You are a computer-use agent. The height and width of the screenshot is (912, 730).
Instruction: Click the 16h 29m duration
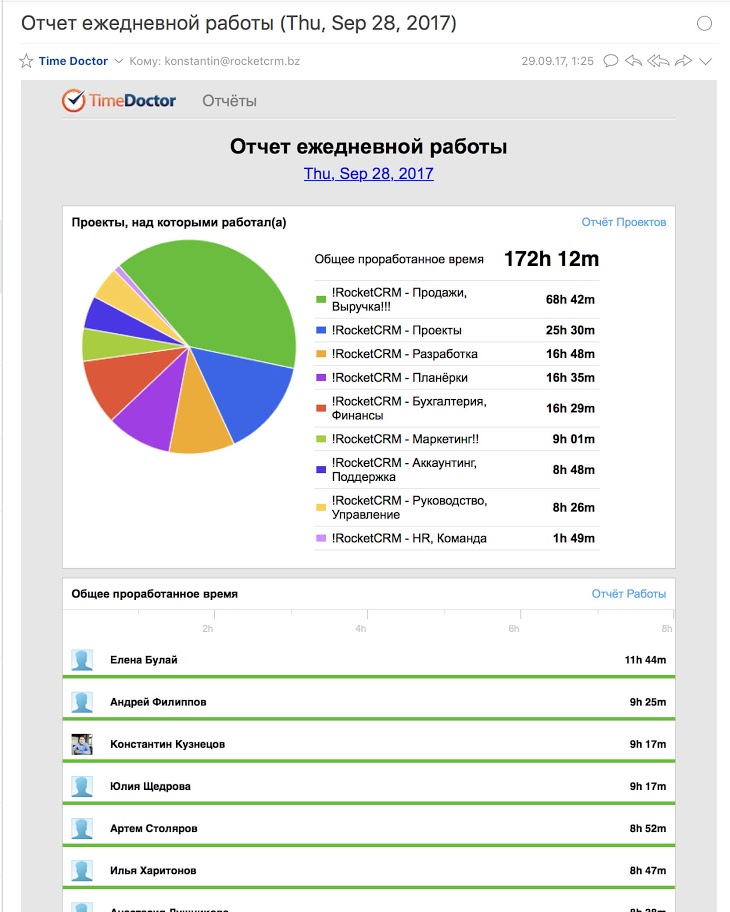click(570, 408)
